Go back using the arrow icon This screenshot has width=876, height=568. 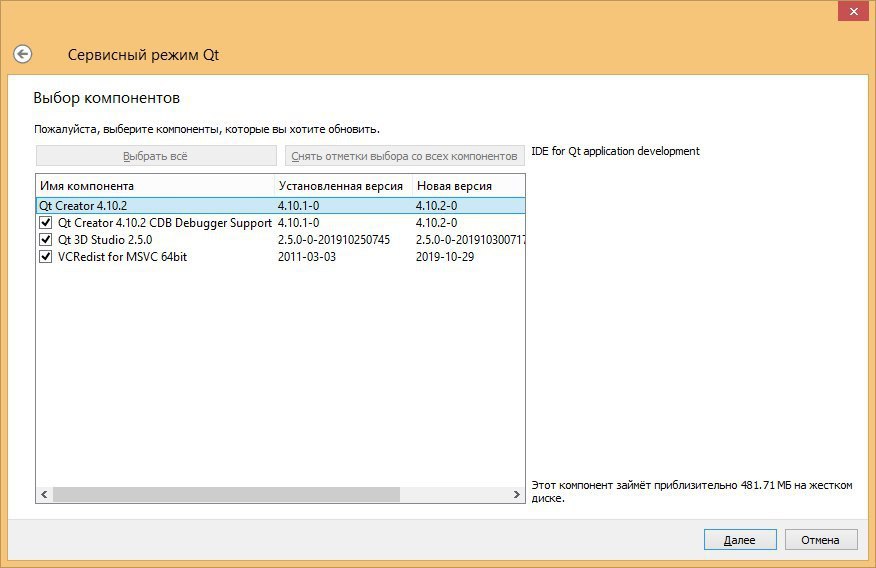(22, 54)
